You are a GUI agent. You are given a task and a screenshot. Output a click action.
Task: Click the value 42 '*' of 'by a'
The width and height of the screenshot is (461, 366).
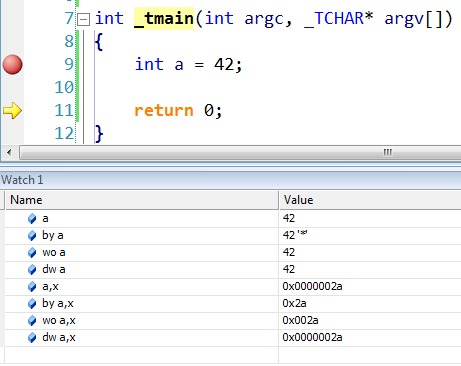click(x=295, y=235)
